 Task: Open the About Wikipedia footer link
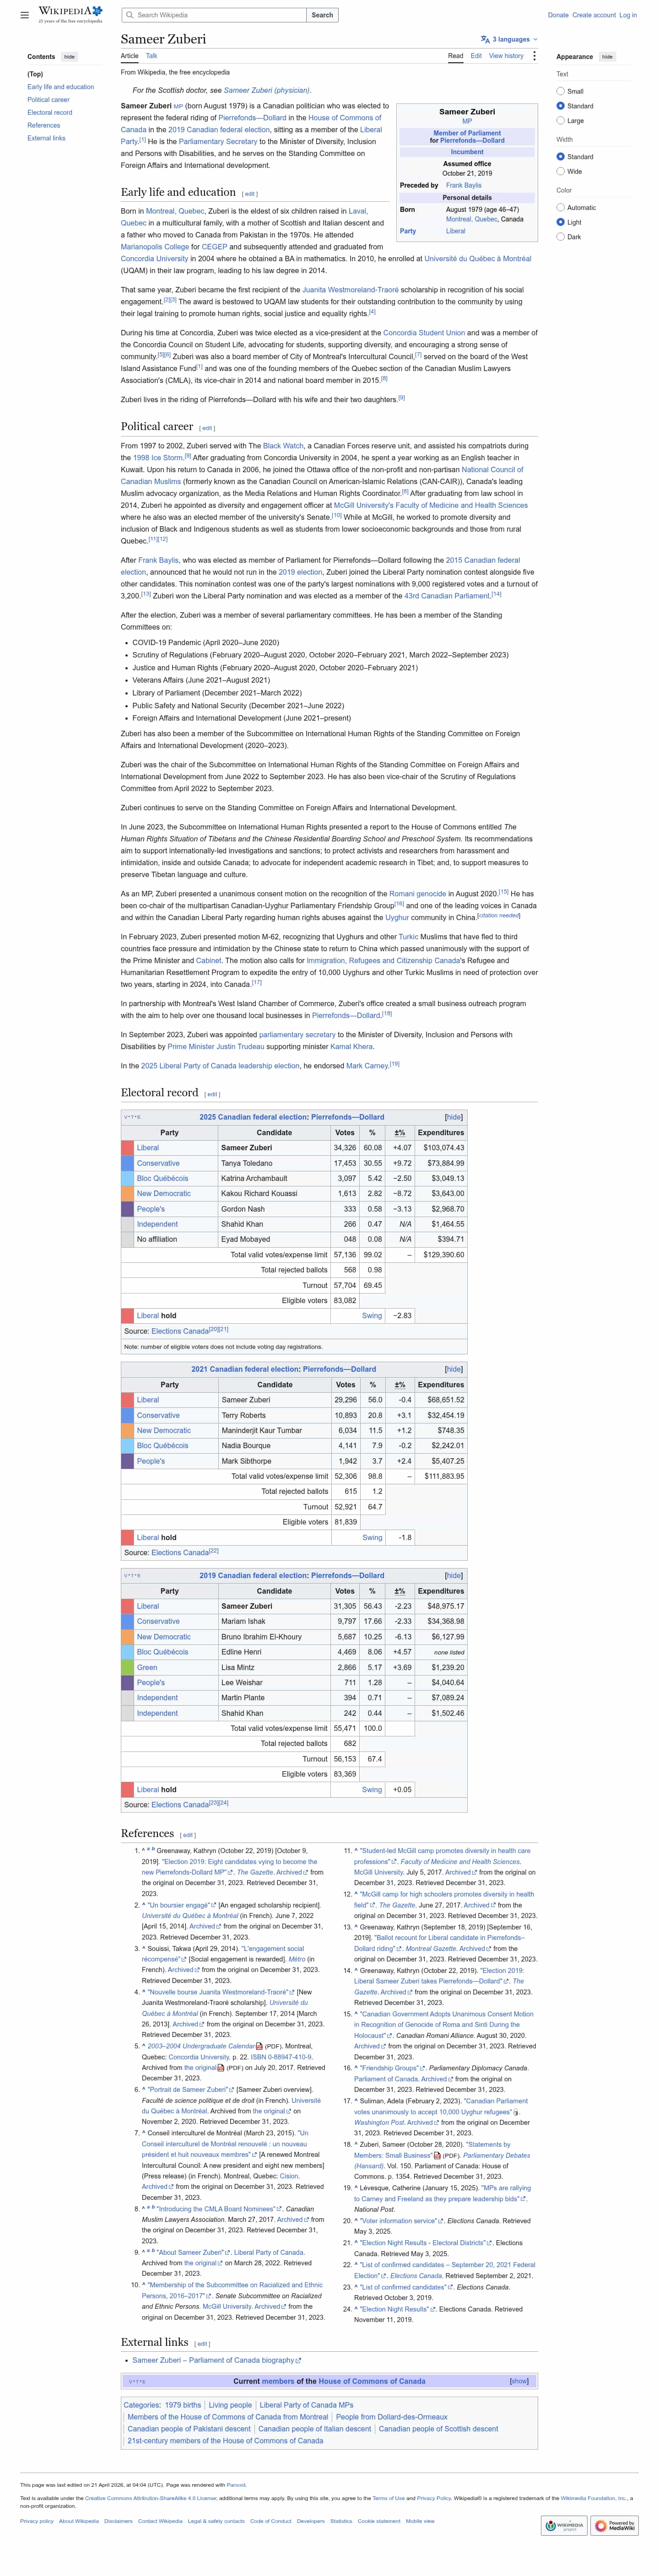coord(79,2521)
